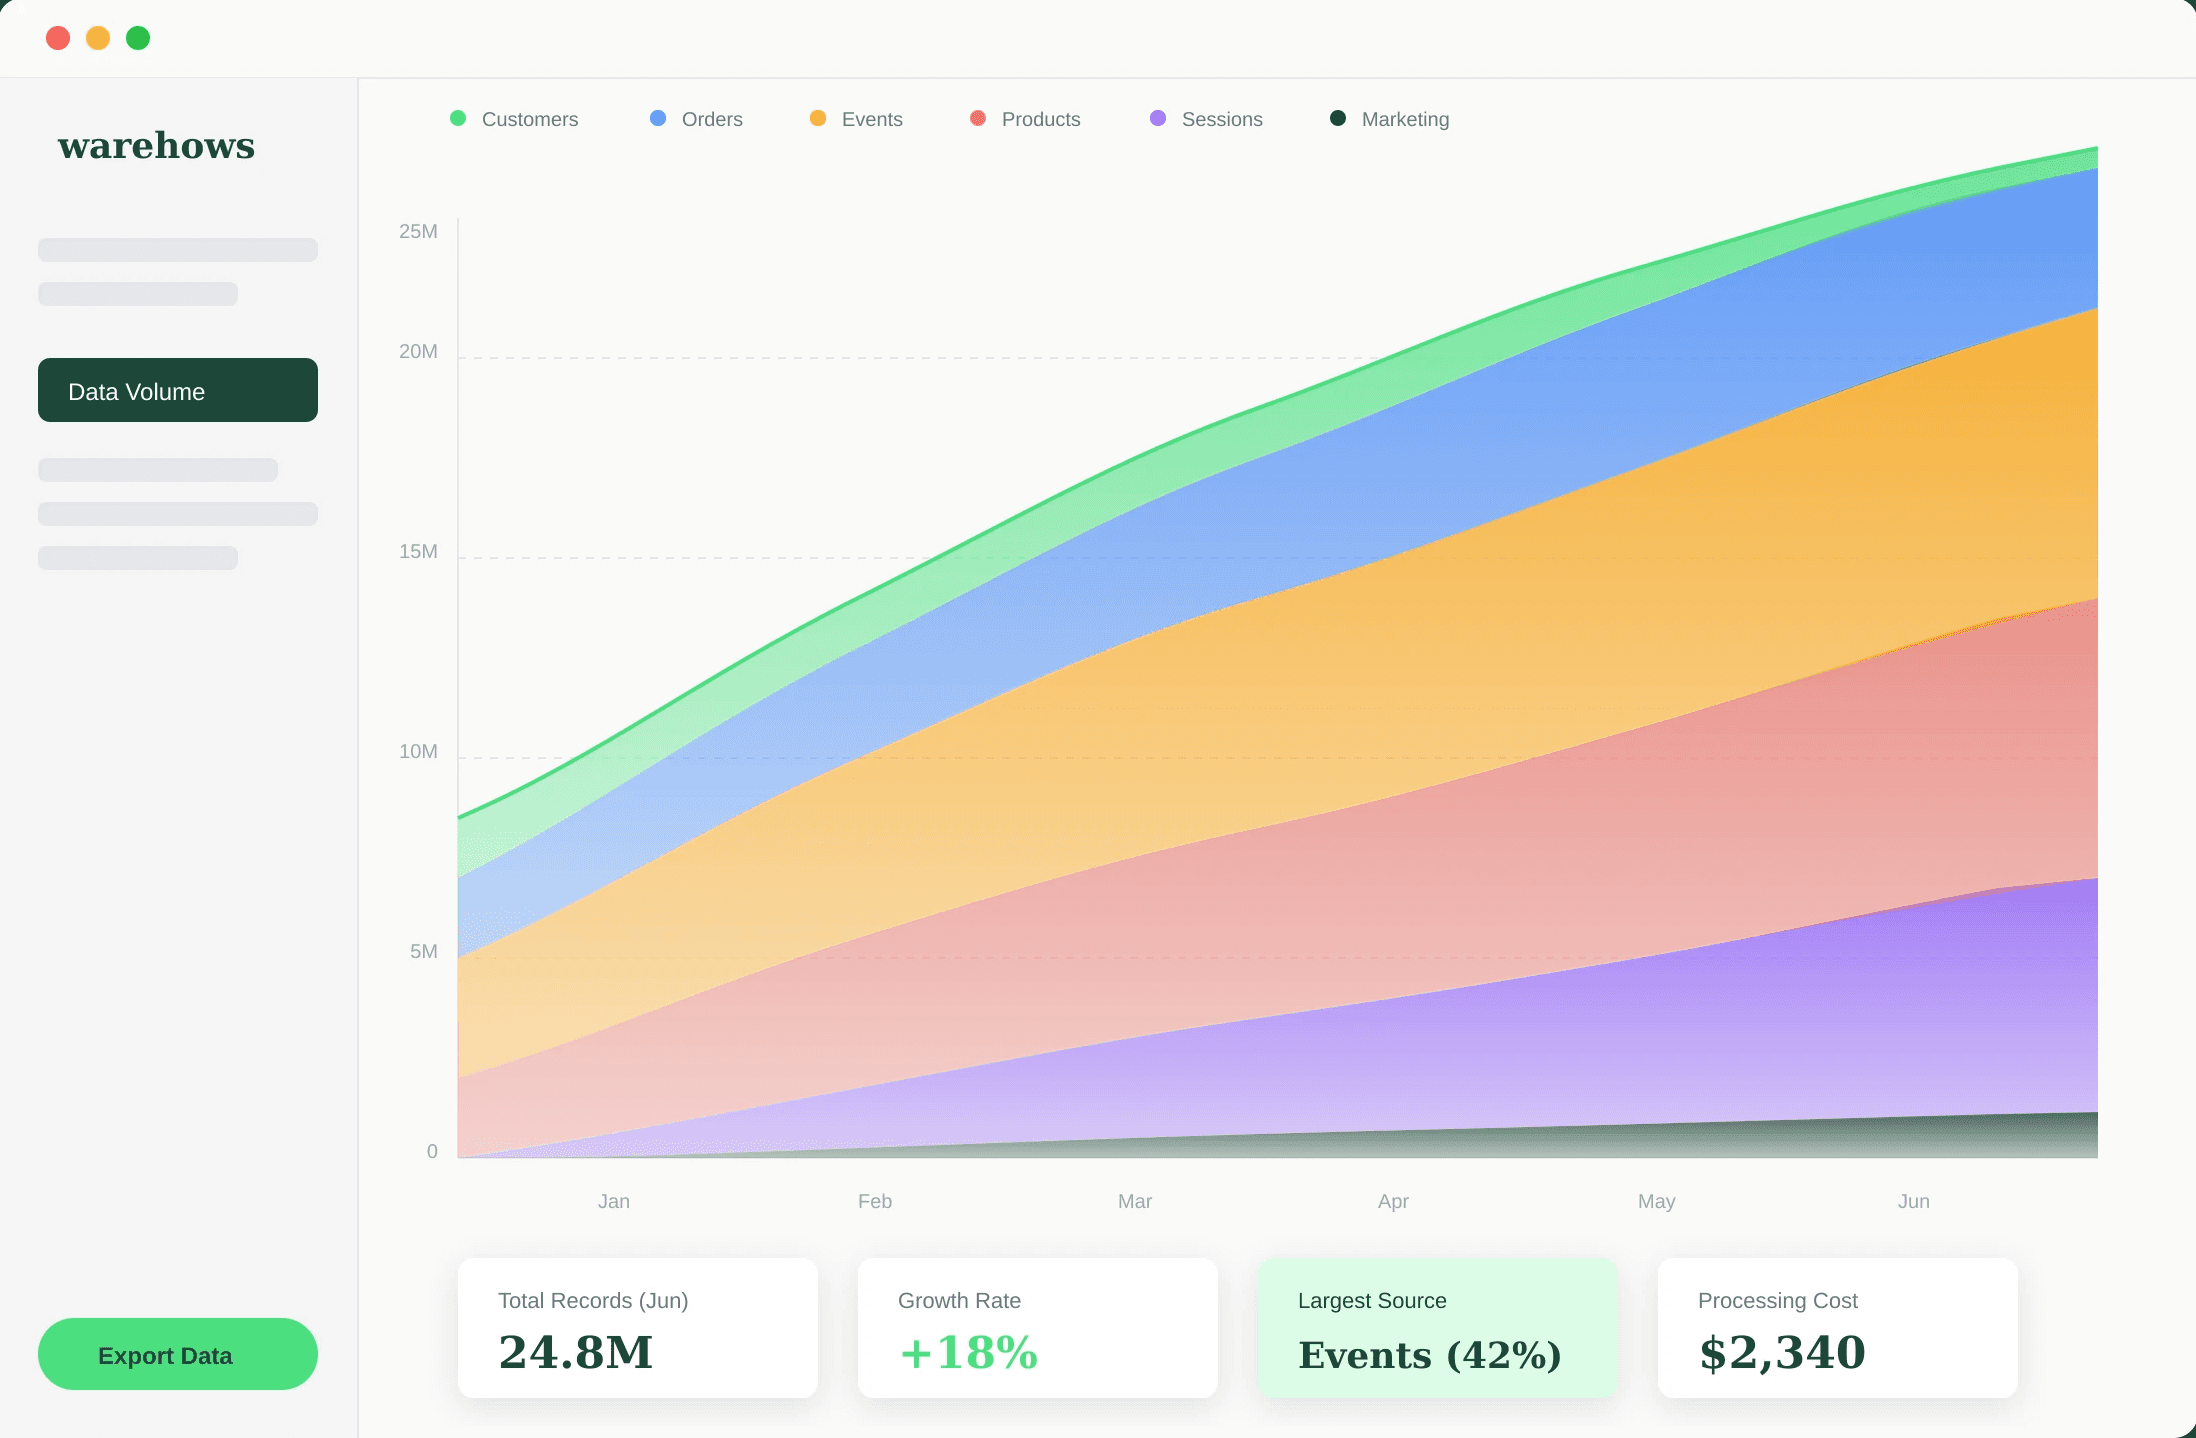Screen dimensions: 2196x1438
Task: Click the warehows logo
Action: [156, 146]
